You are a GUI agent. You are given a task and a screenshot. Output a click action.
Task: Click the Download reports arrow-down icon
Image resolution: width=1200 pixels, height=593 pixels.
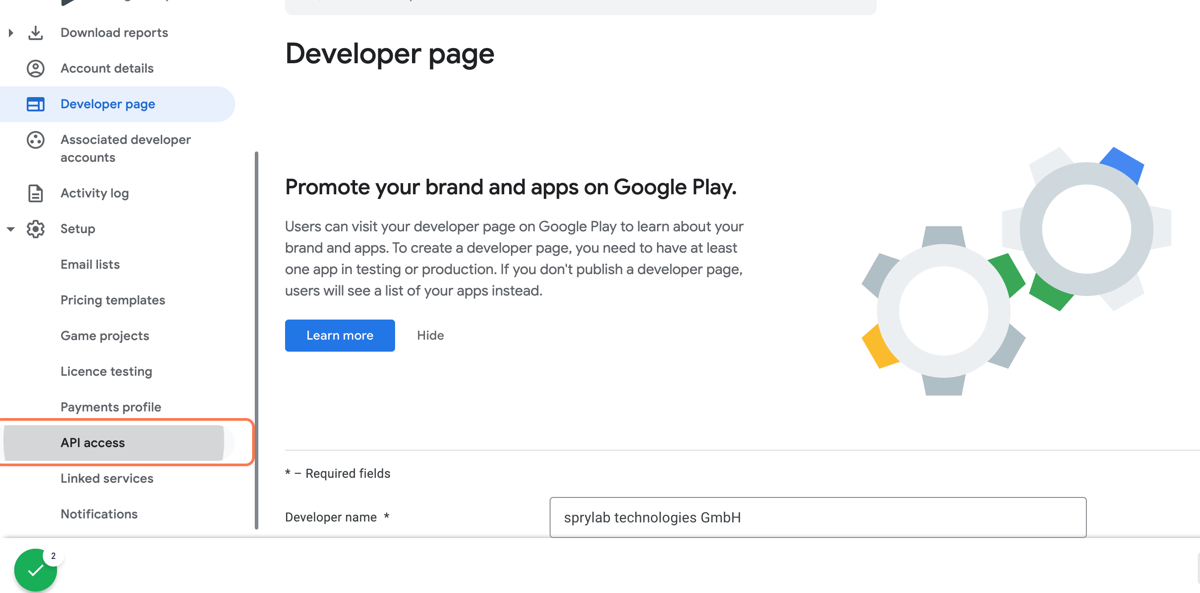pos(35,33)
